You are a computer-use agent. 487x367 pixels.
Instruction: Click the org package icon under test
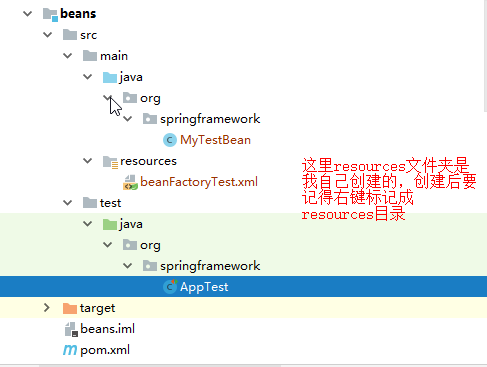130,245
